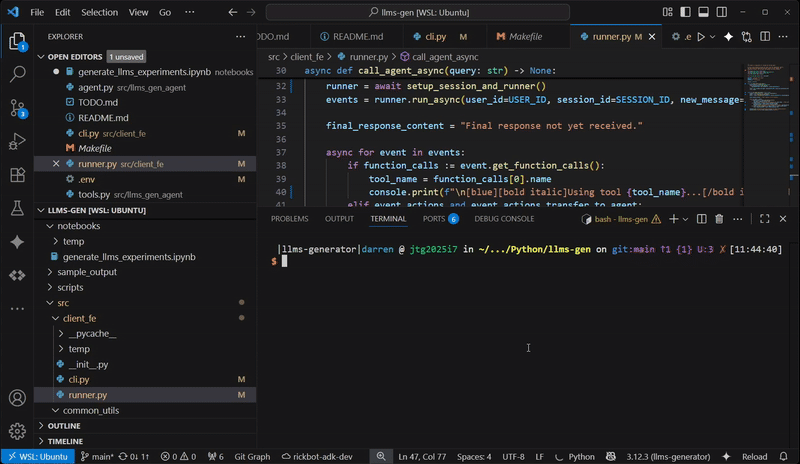Open the Source Control view
Screen dimensions: 800x464
(17, 108)
